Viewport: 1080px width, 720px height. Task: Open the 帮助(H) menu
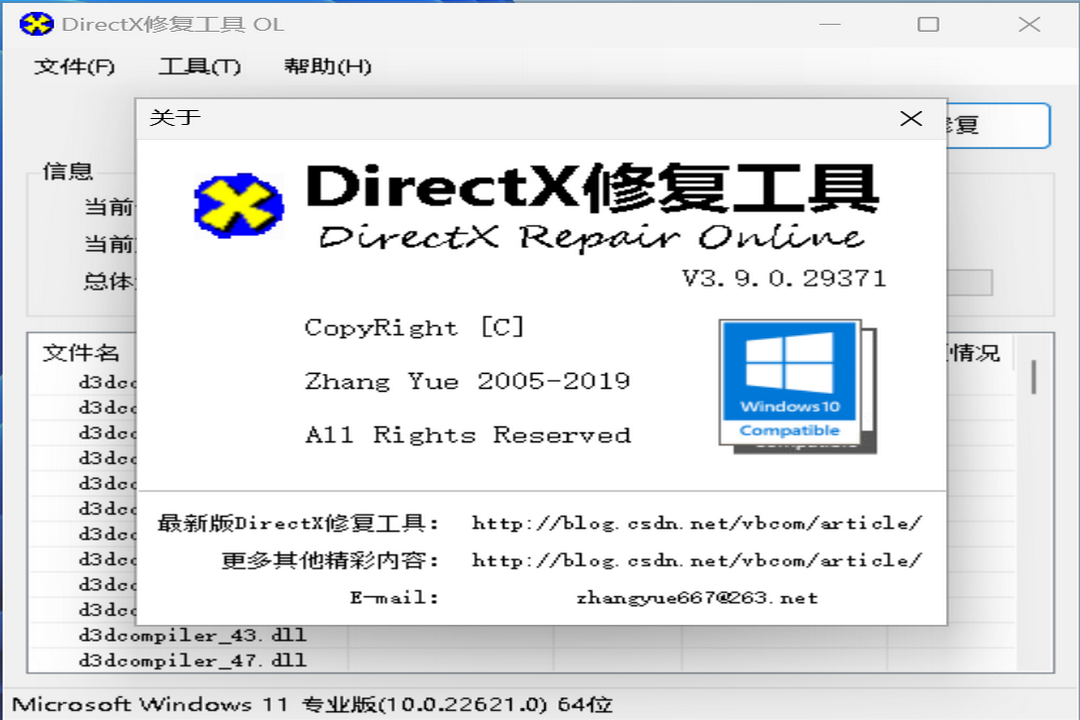point(330,66)
